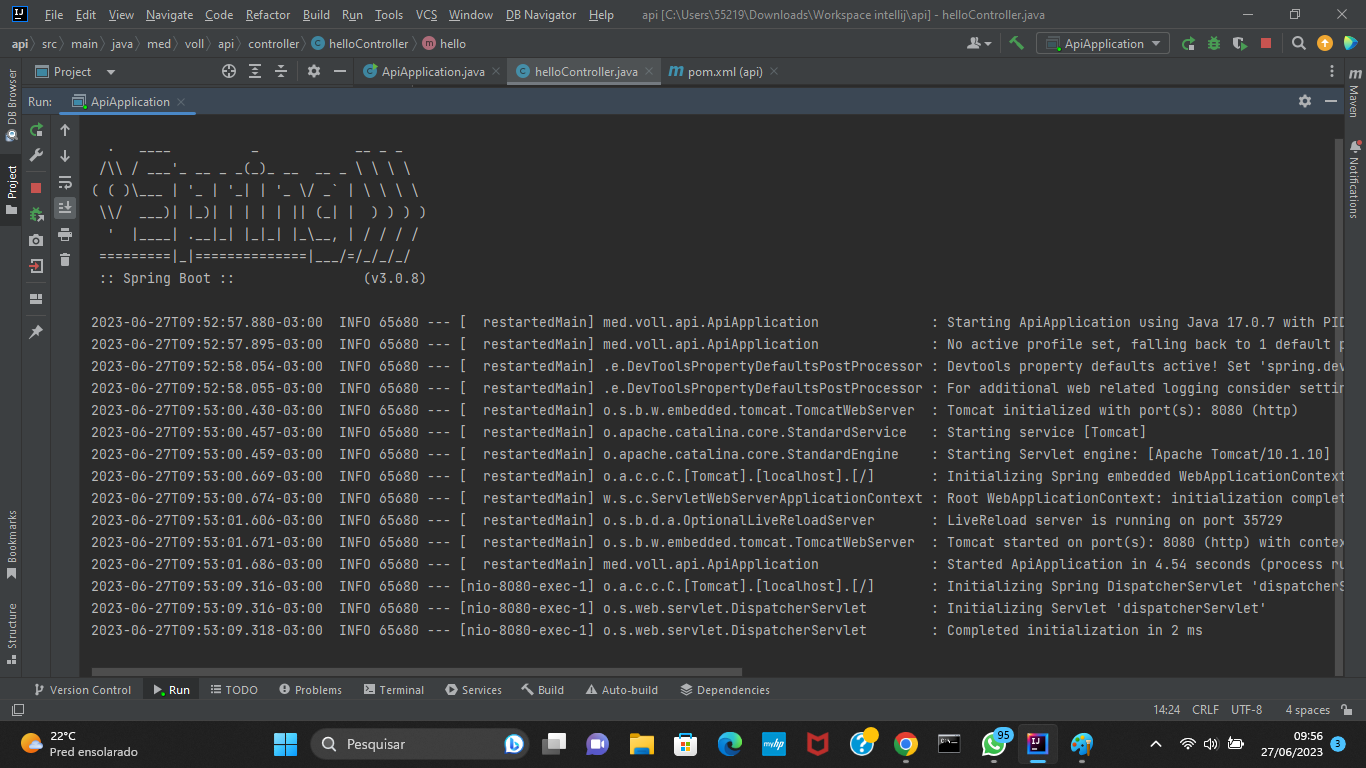Clear all console output with trash icon
This screenshot has width=1366, height=768.
click(x=65, y=260)
